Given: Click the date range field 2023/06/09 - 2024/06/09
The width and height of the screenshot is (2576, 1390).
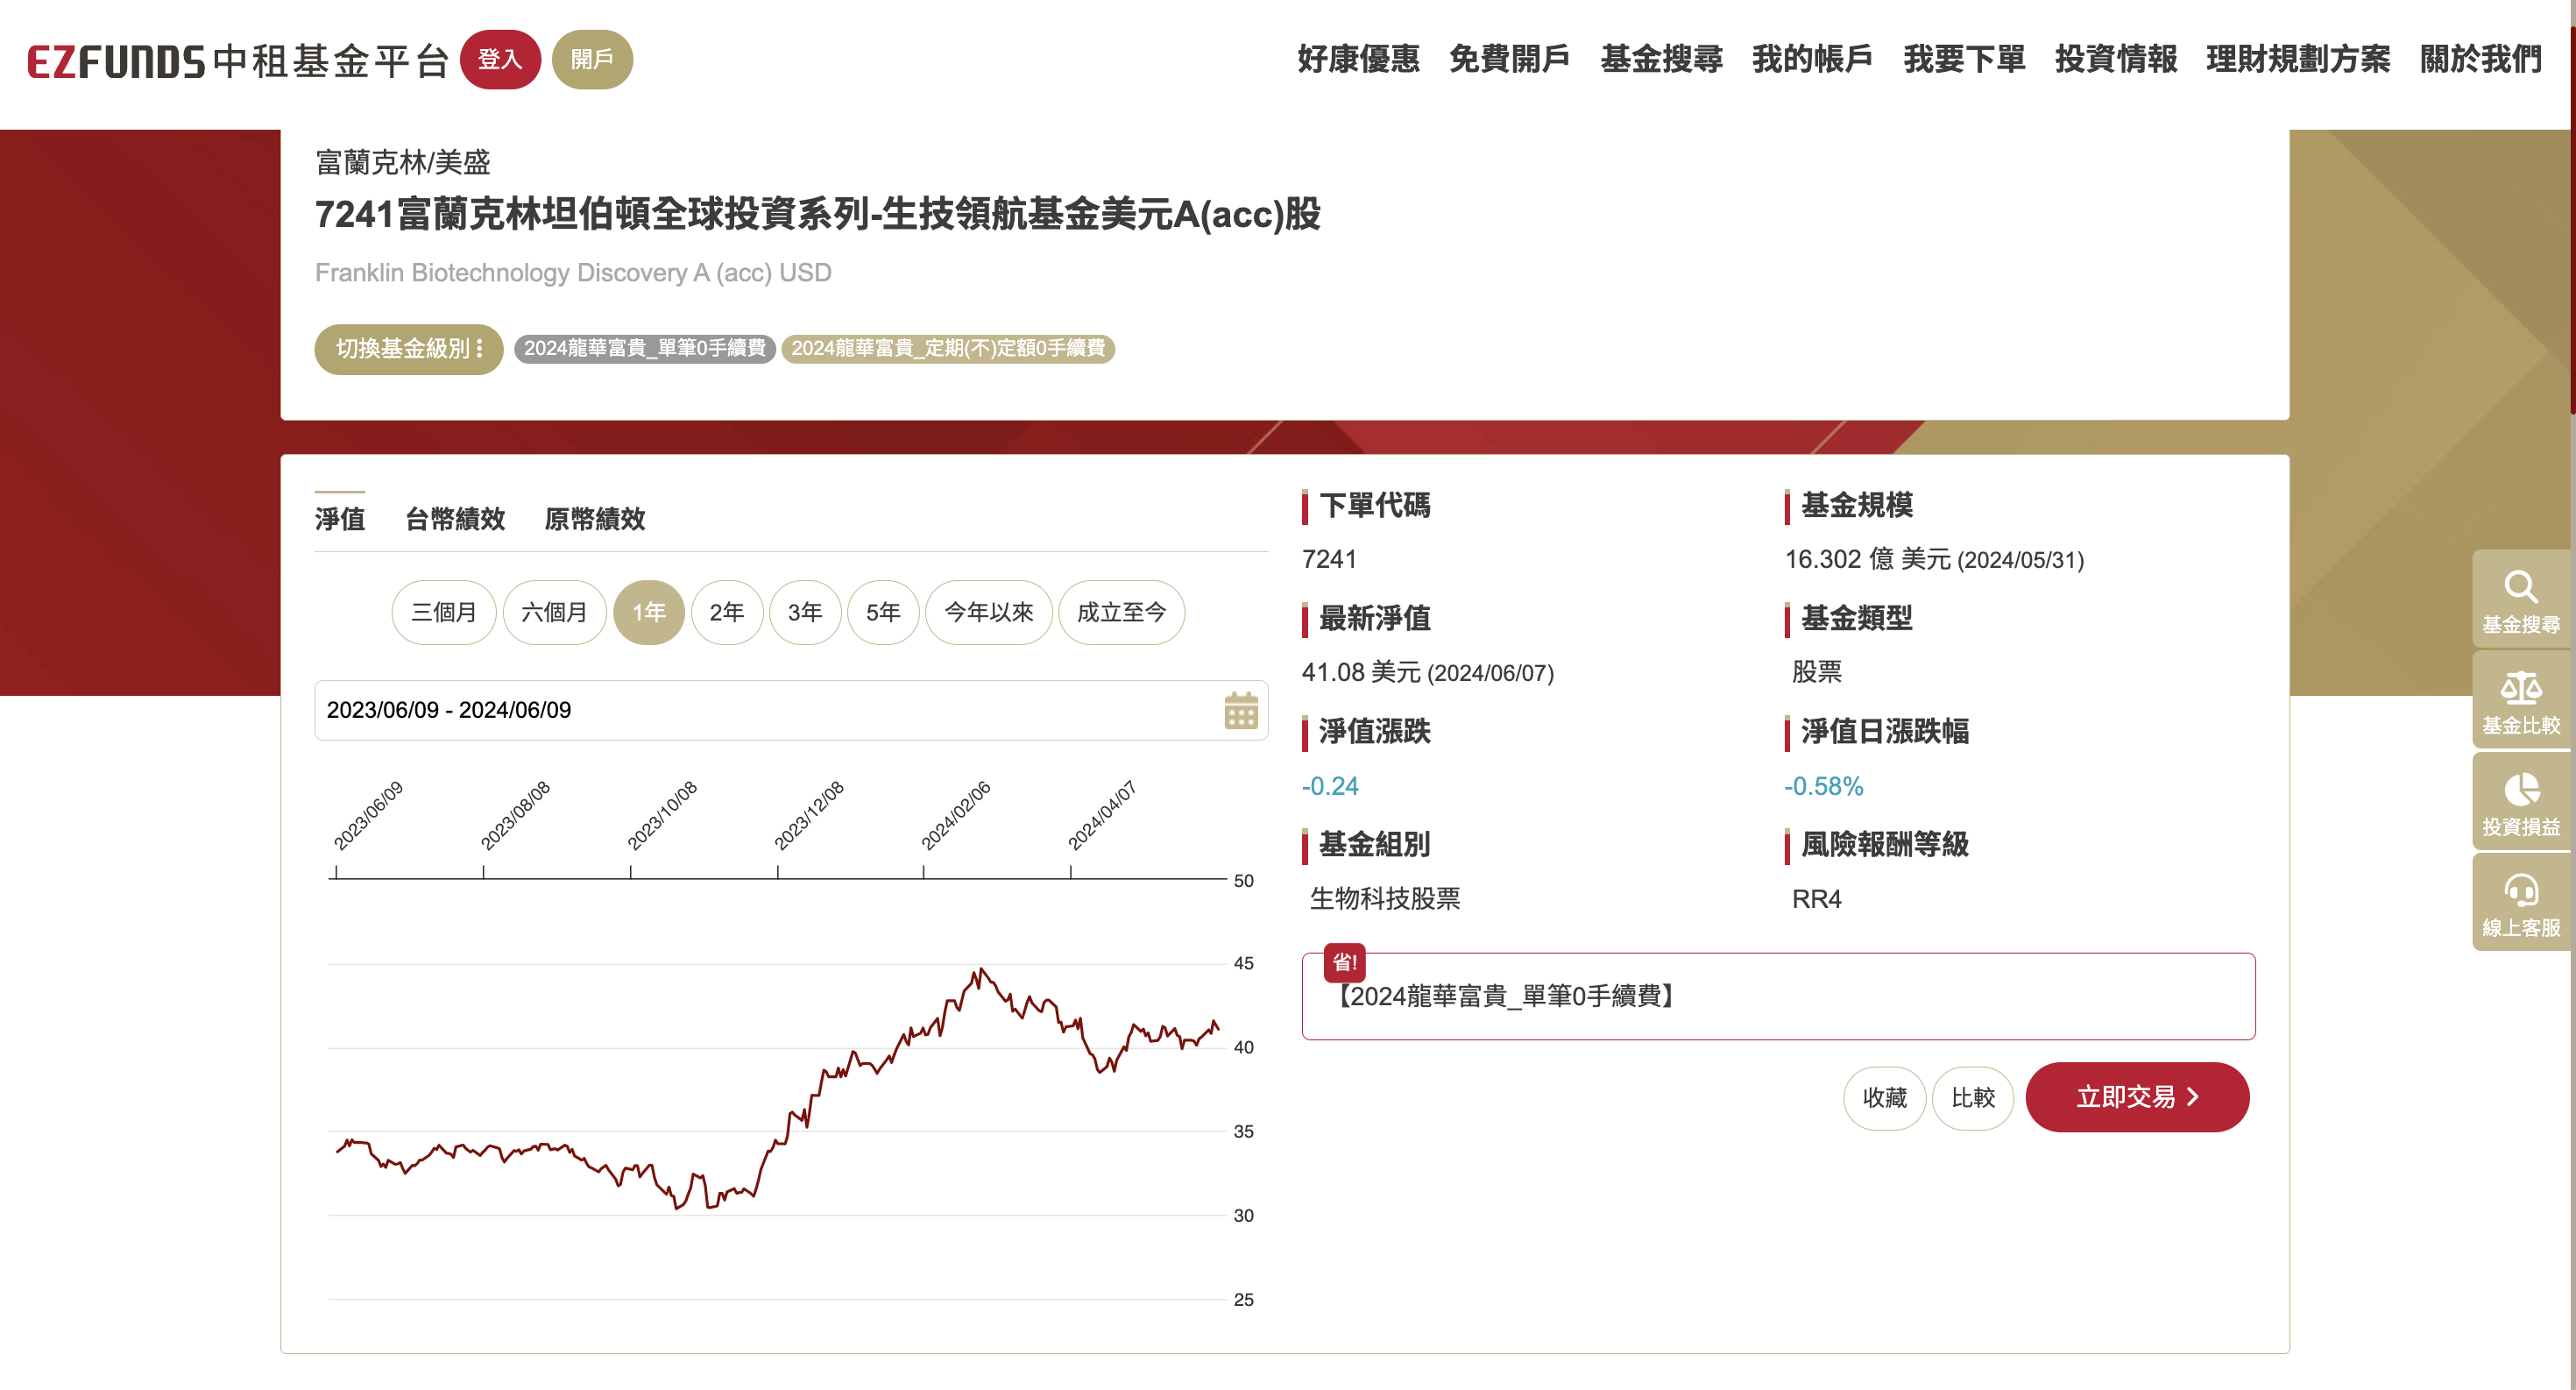Looking at the screenshot, I should click(791, 711).
